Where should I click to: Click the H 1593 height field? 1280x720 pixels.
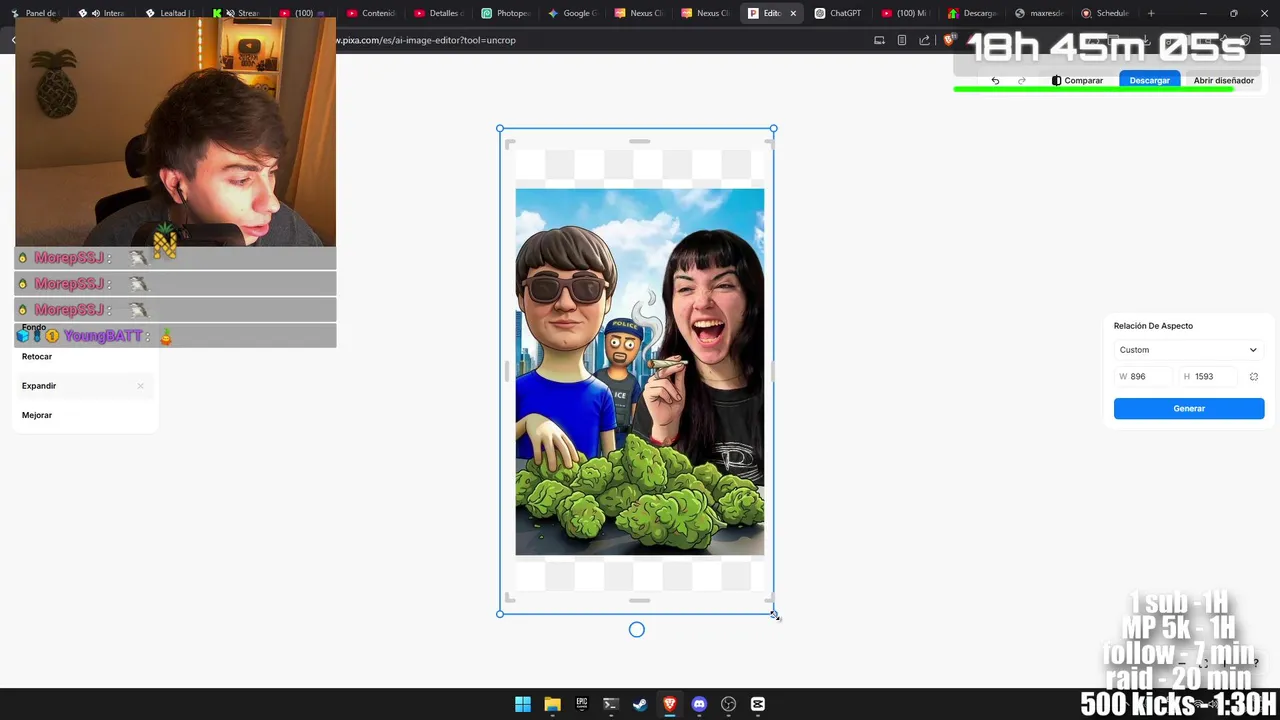(1209, 377)
